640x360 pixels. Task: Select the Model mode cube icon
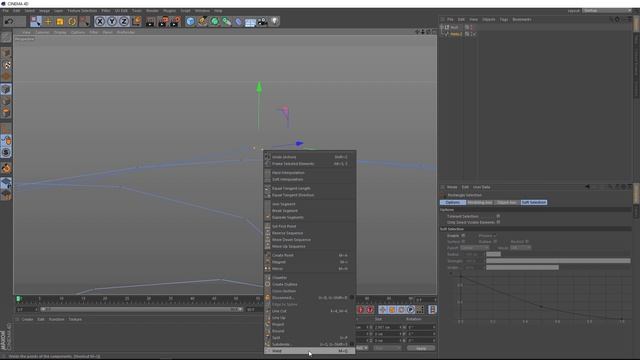[x=6, y=53]
